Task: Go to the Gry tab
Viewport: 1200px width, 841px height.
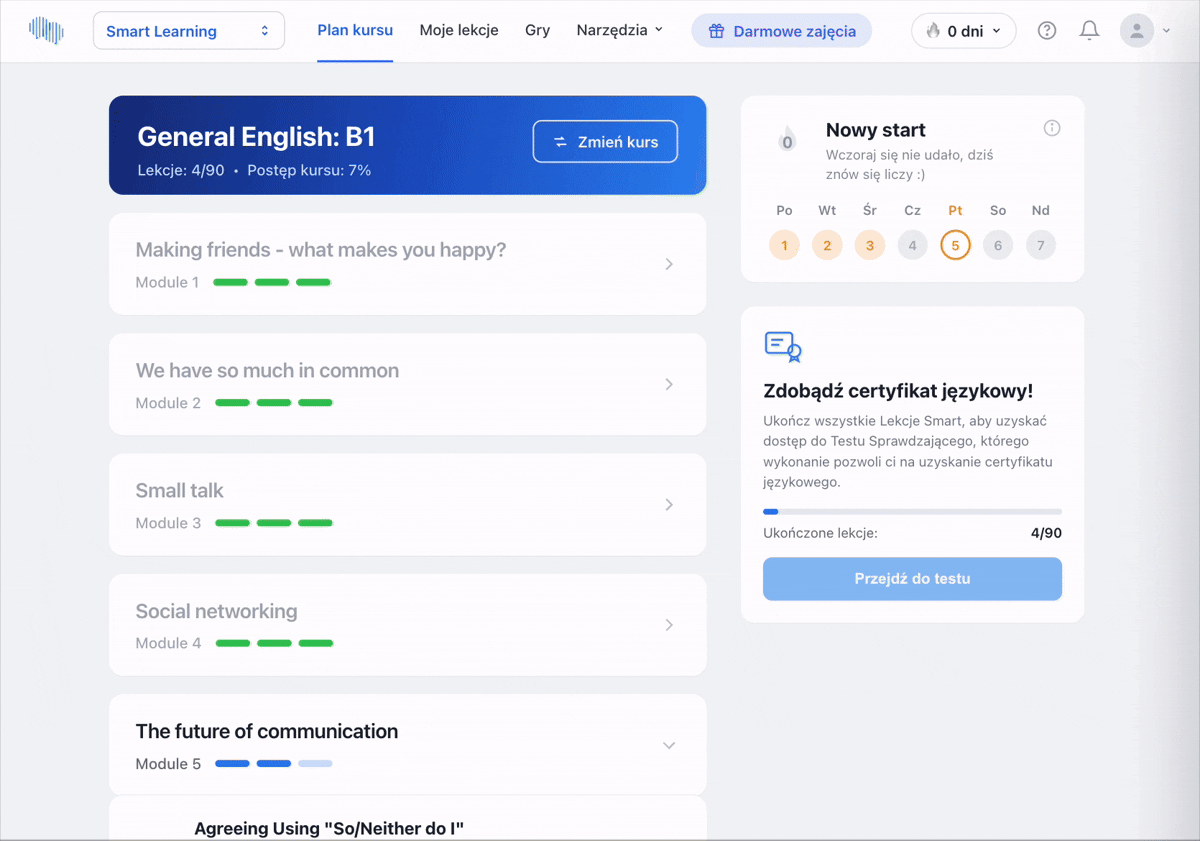Action: tap(538, 30)
